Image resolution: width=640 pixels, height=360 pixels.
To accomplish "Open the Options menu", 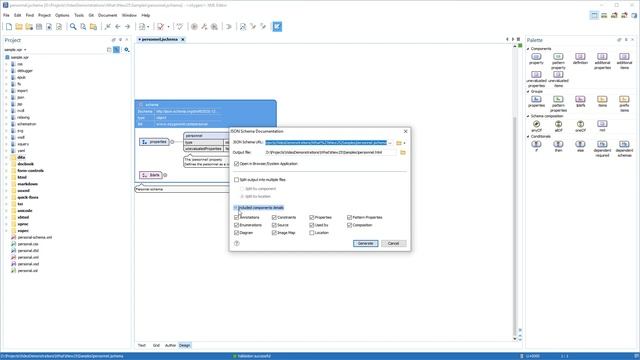I will pyautogui.click(x=62, y=15).
